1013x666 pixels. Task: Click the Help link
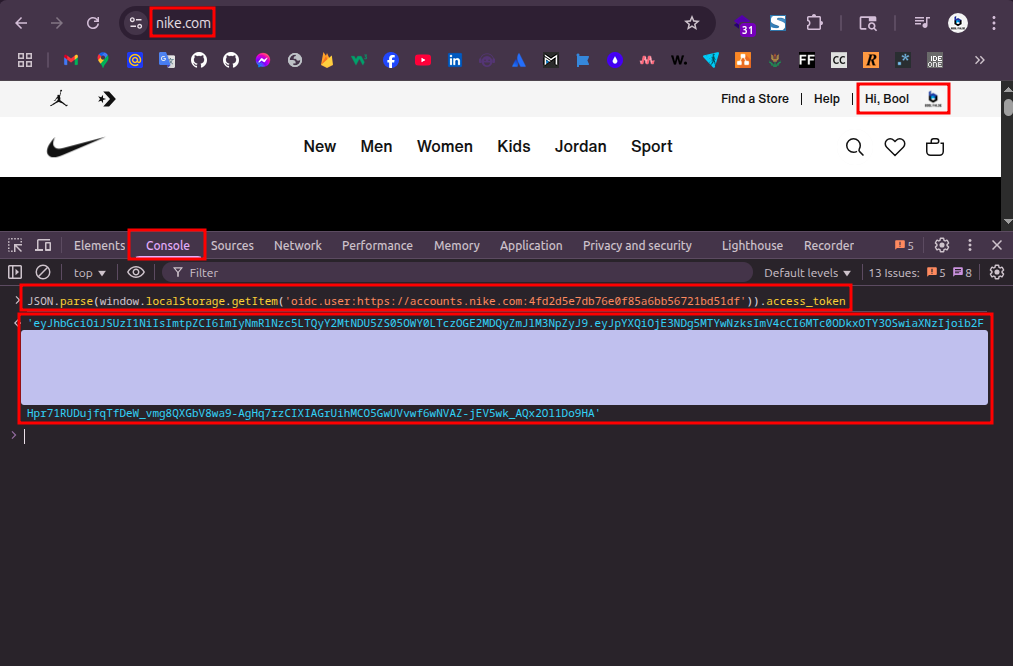pyautogui.click(x=826, y=99)
